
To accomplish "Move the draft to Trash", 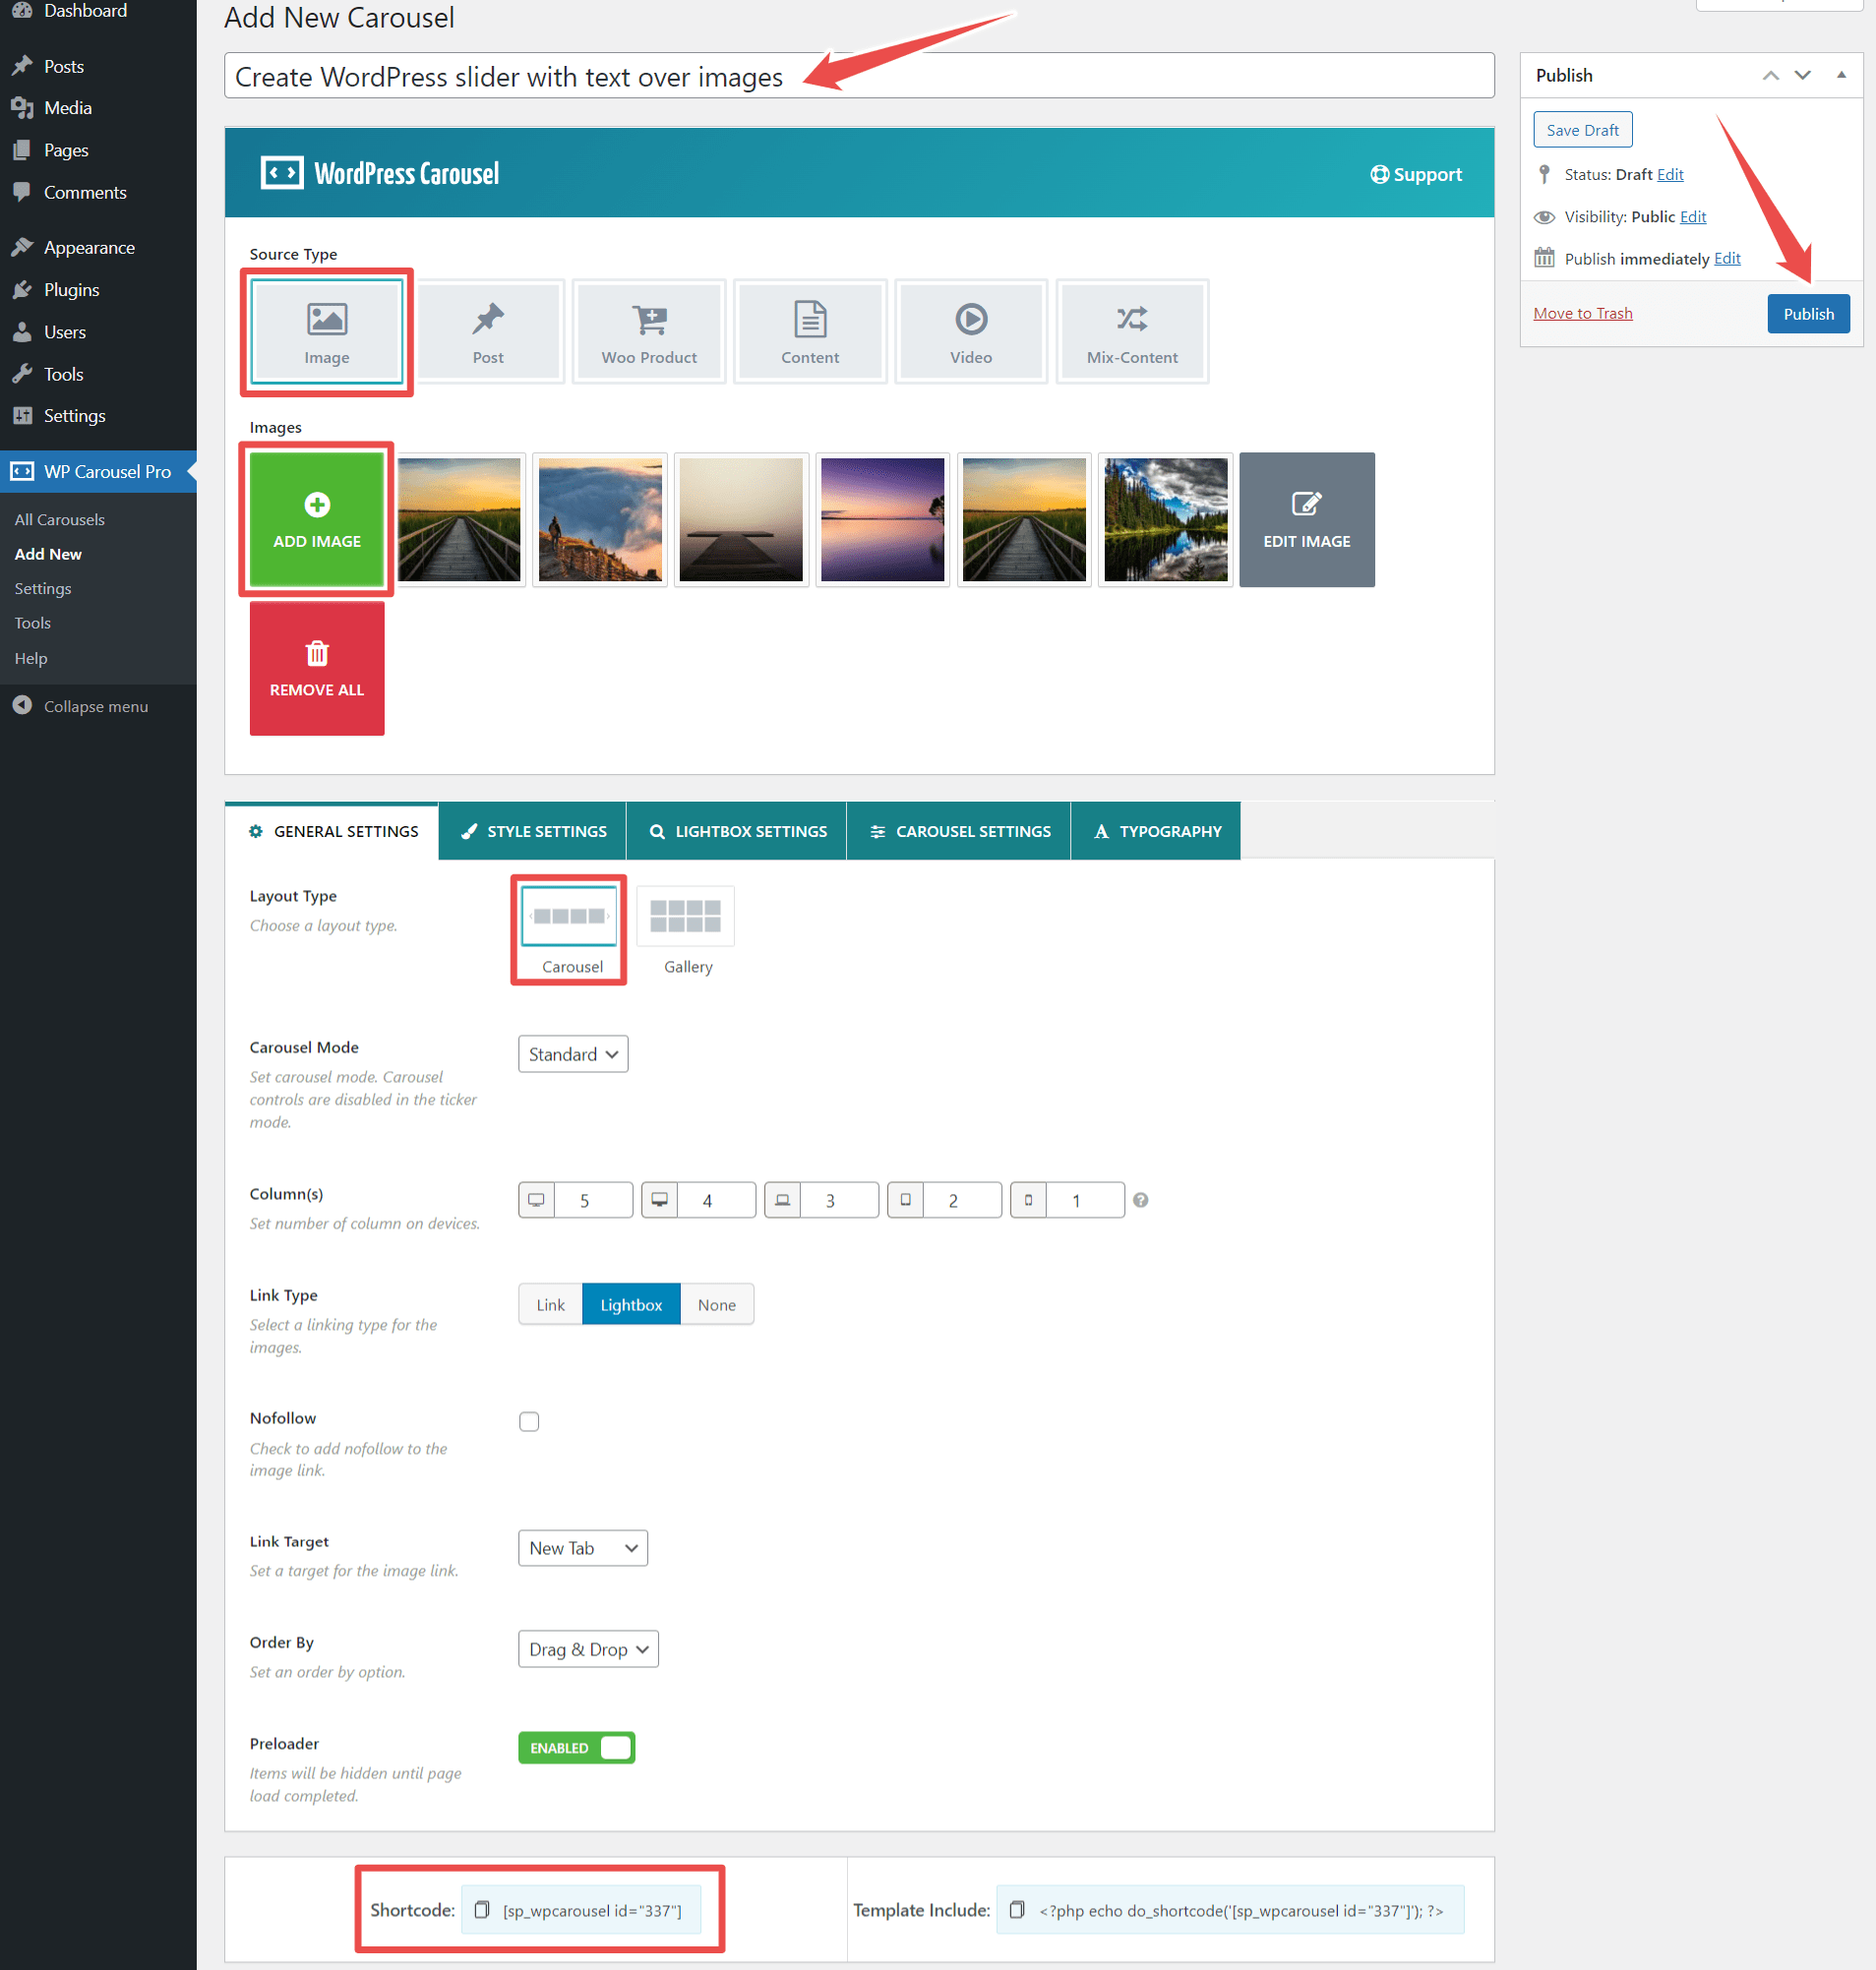I will pyautogui.click(x=1582, y=312).
